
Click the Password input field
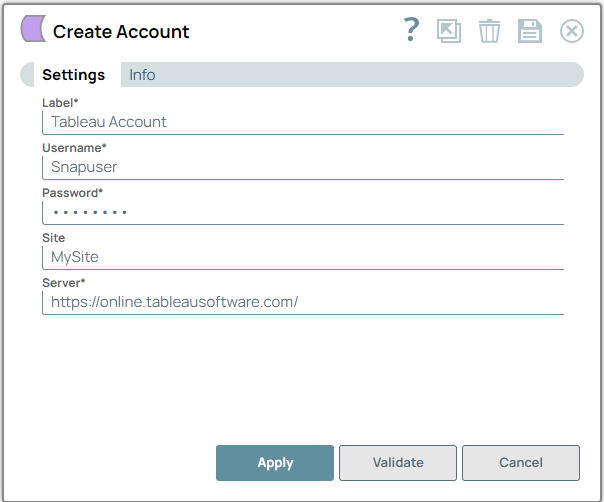coord(303,213)
